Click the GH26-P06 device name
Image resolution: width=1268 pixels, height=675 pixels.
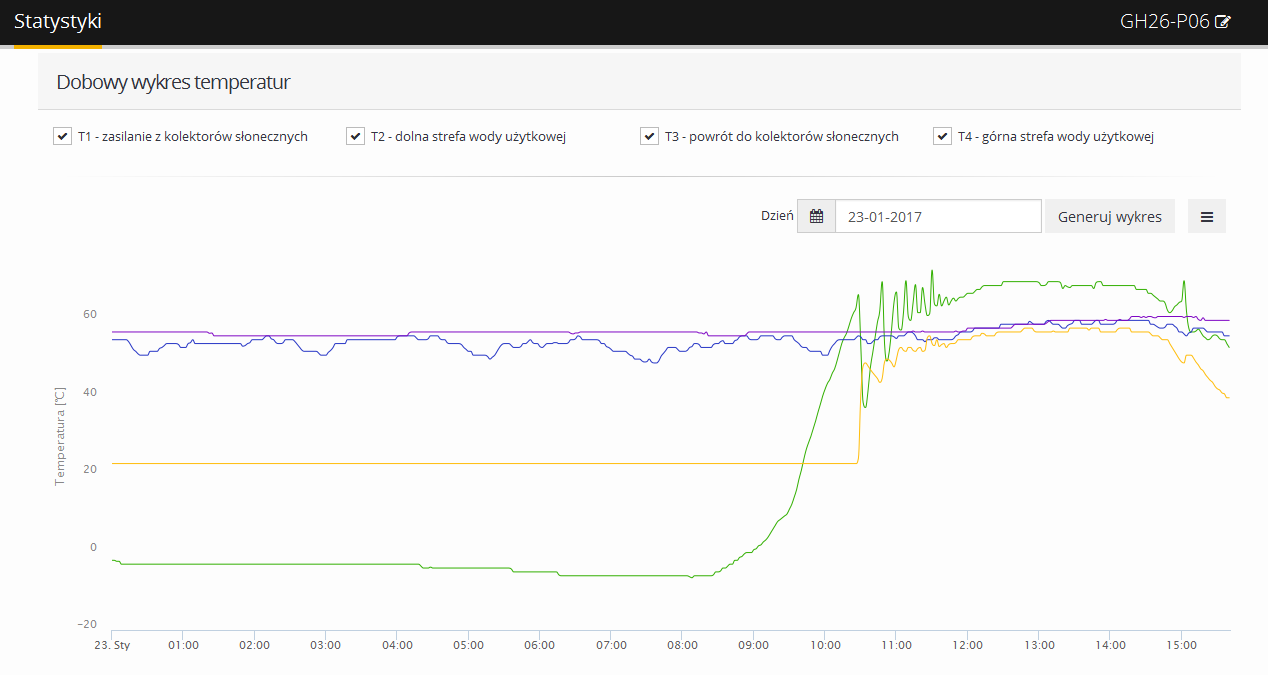coord(1164,22)
